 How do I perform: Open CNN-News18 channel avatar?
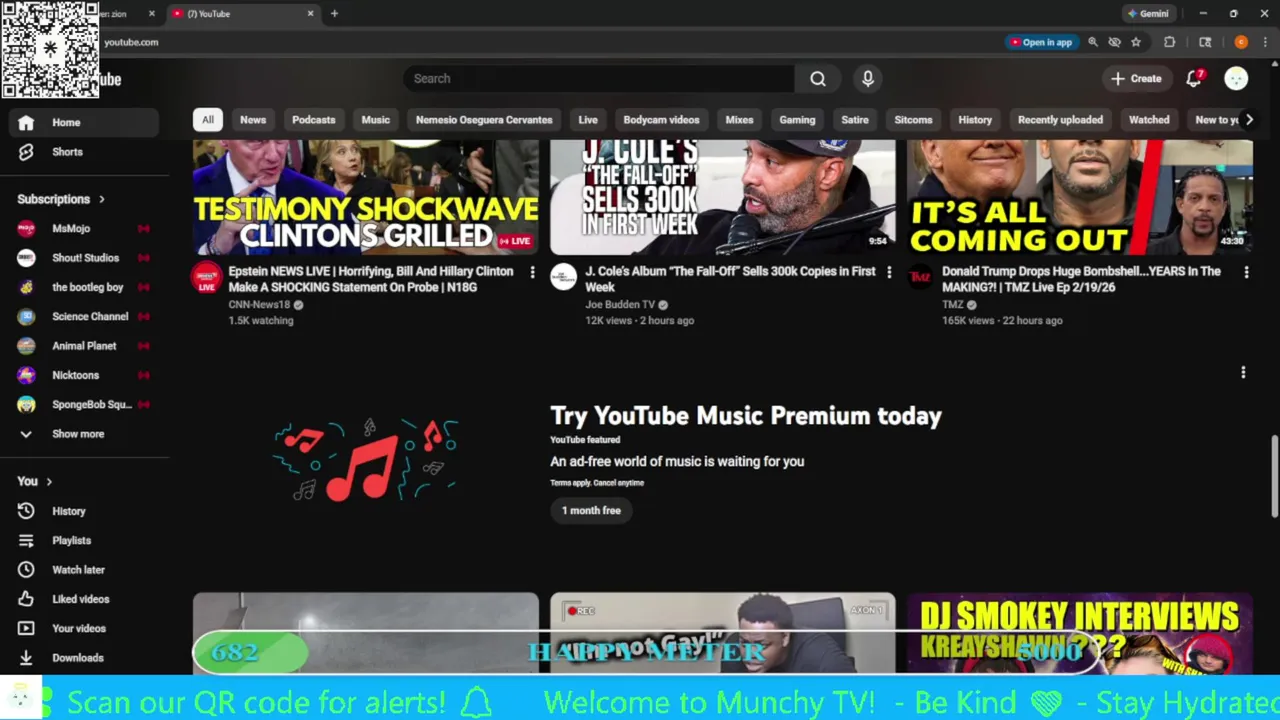click(x=207, y=277)
